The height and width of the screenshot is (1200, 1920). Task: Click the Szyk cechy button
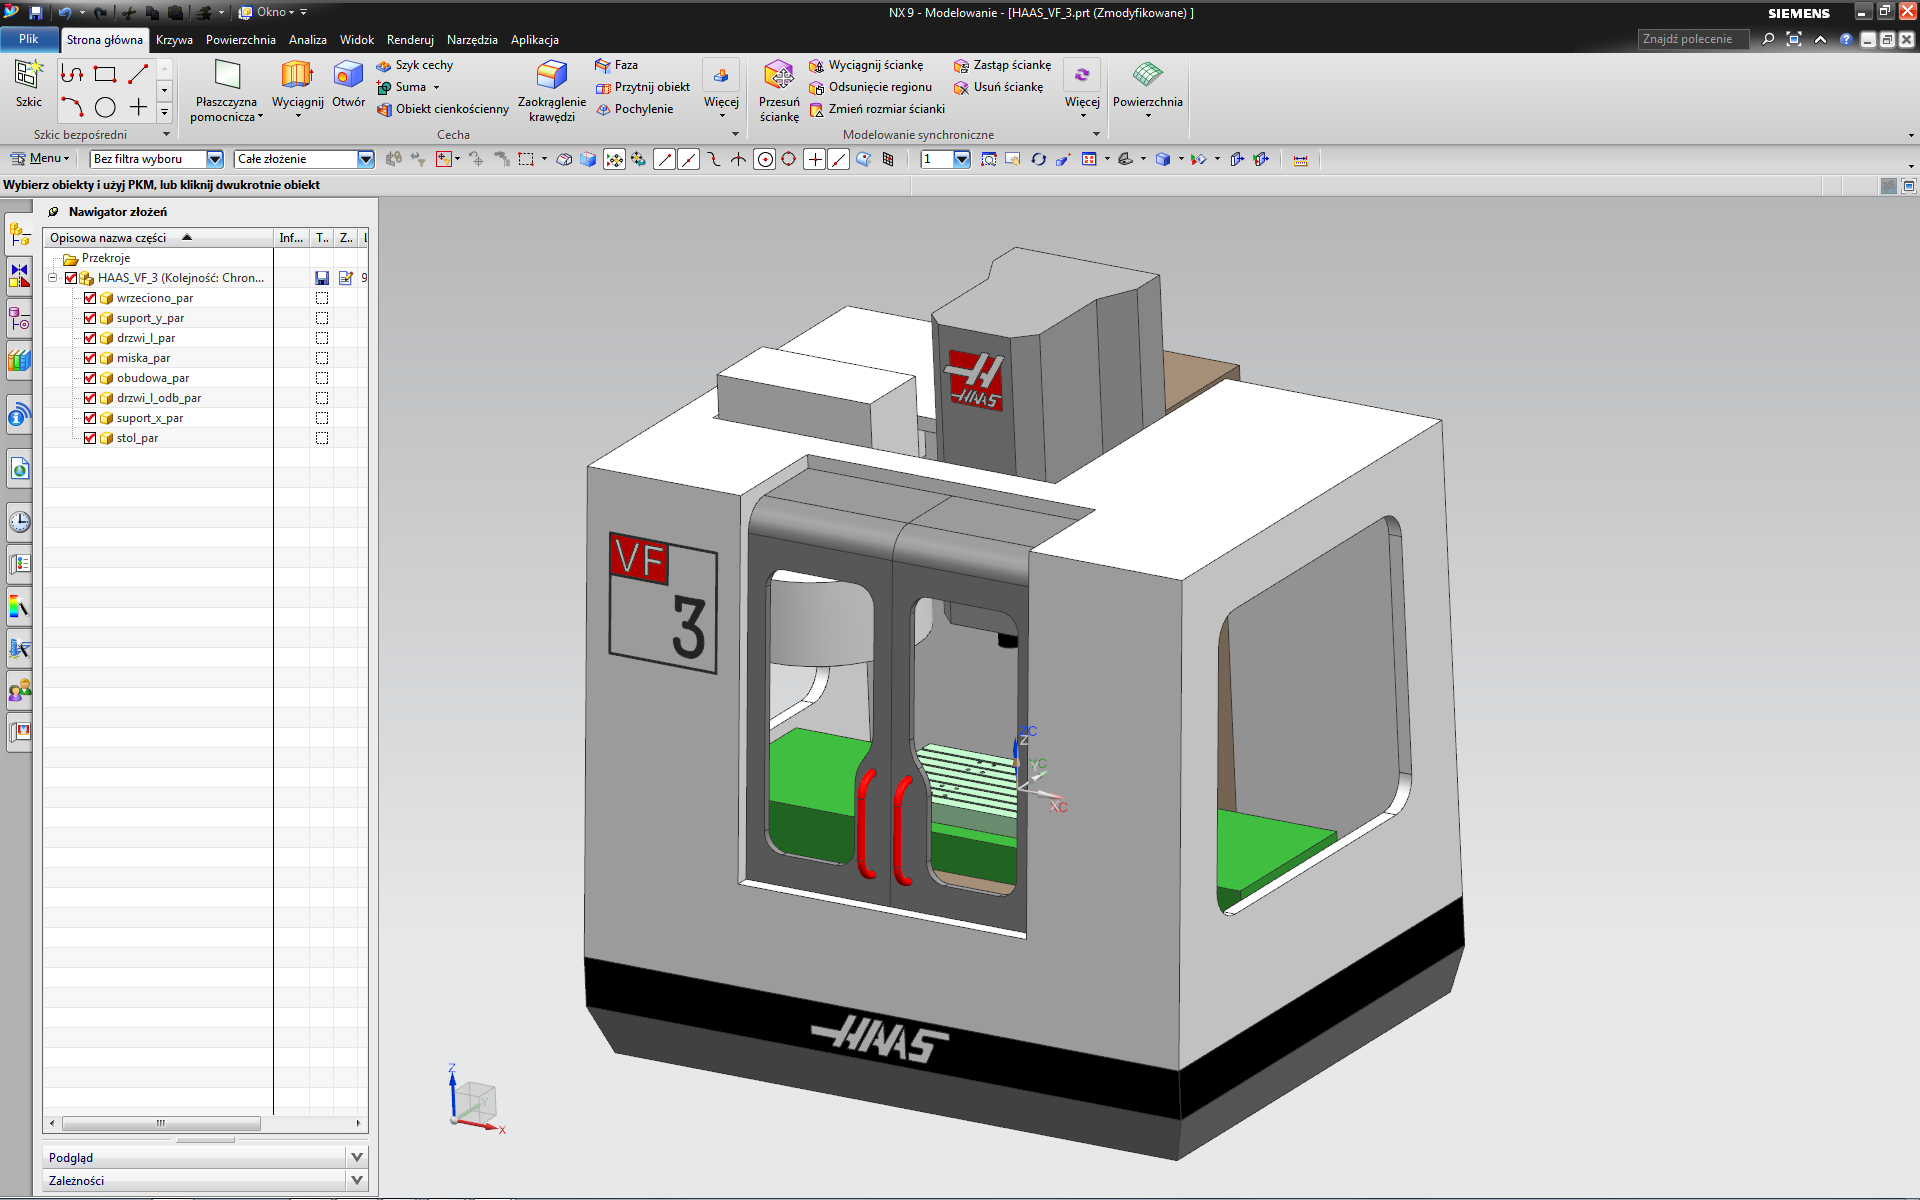click(415, 65)
